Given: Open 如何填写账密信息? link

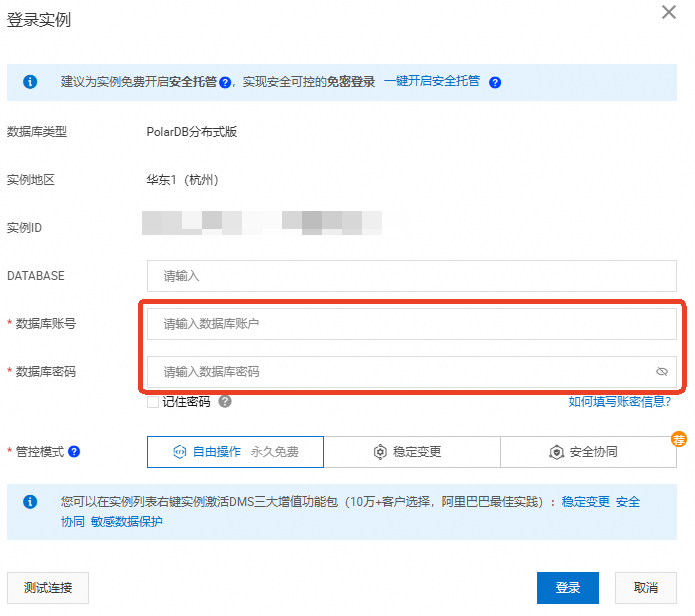Looking at the screenshot, I should 620,402.
